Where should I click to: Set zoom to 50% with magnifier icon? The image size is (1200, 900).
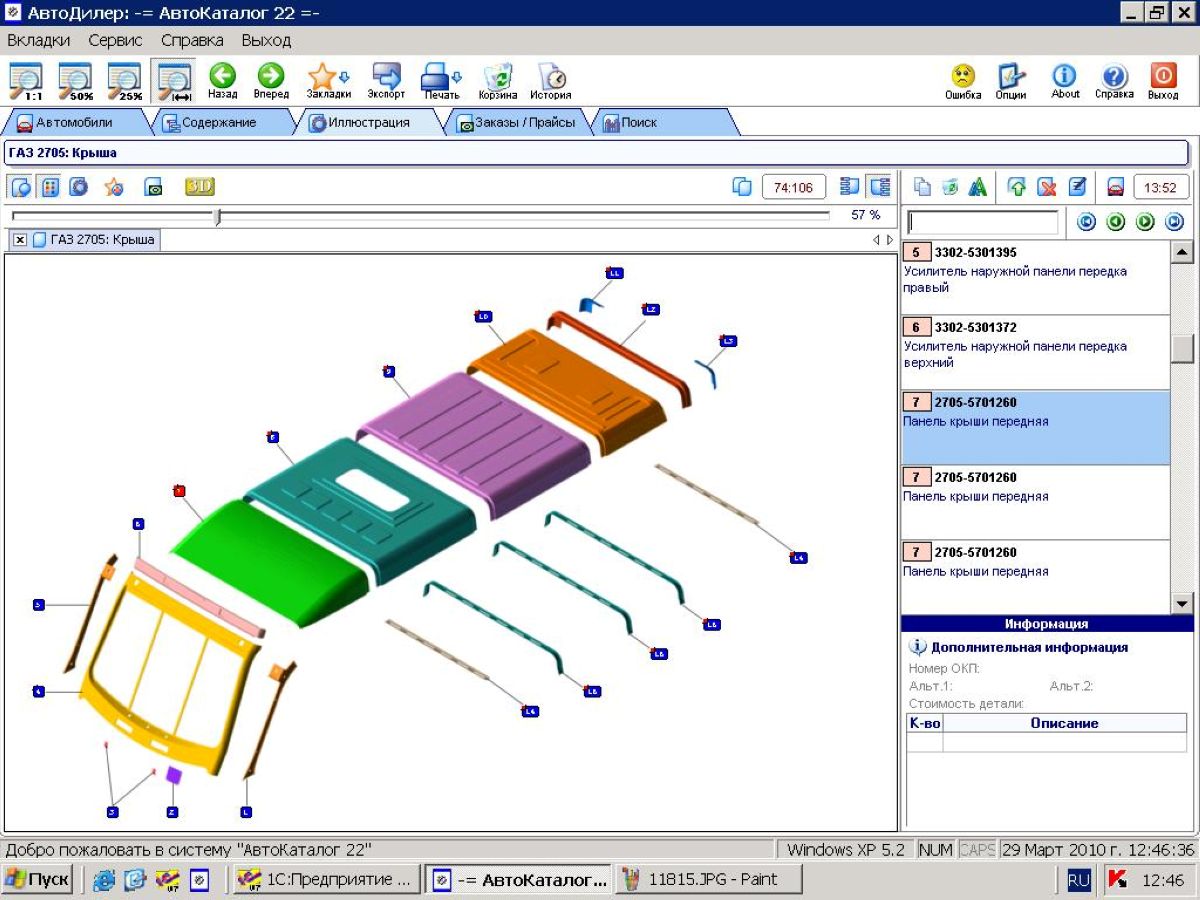tap(75, 80)
